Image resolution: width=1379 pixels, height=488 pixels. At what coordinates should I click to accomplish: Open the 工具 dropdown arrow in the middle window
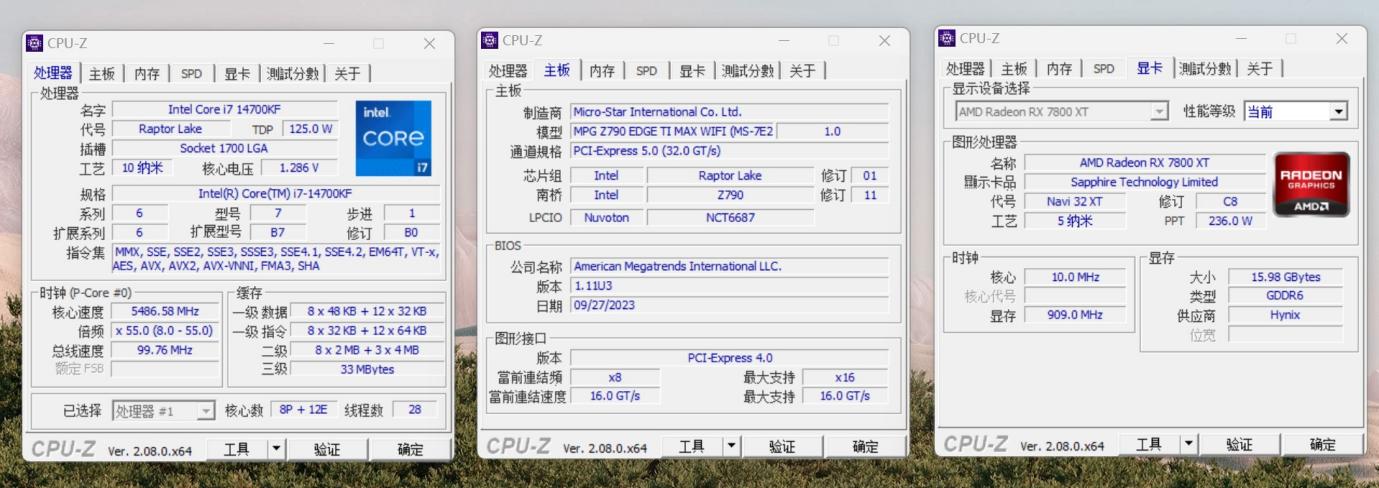point(732,446)
